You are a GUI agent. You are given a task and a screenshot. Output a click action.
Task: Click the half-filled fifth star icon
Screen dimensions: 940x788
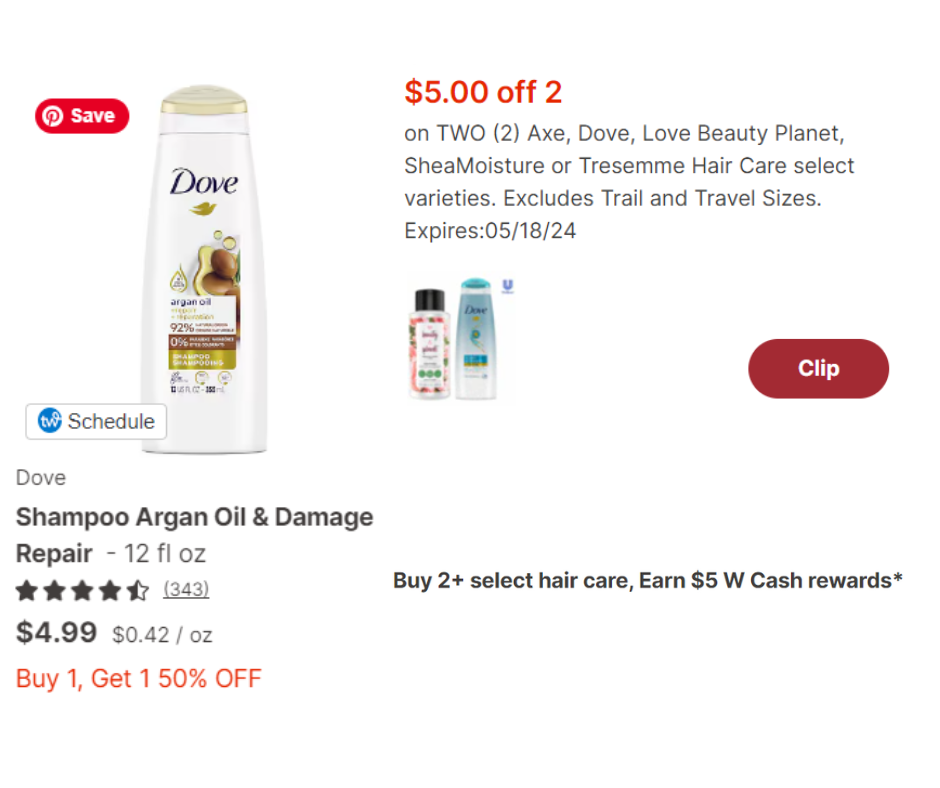click(139, 591)
